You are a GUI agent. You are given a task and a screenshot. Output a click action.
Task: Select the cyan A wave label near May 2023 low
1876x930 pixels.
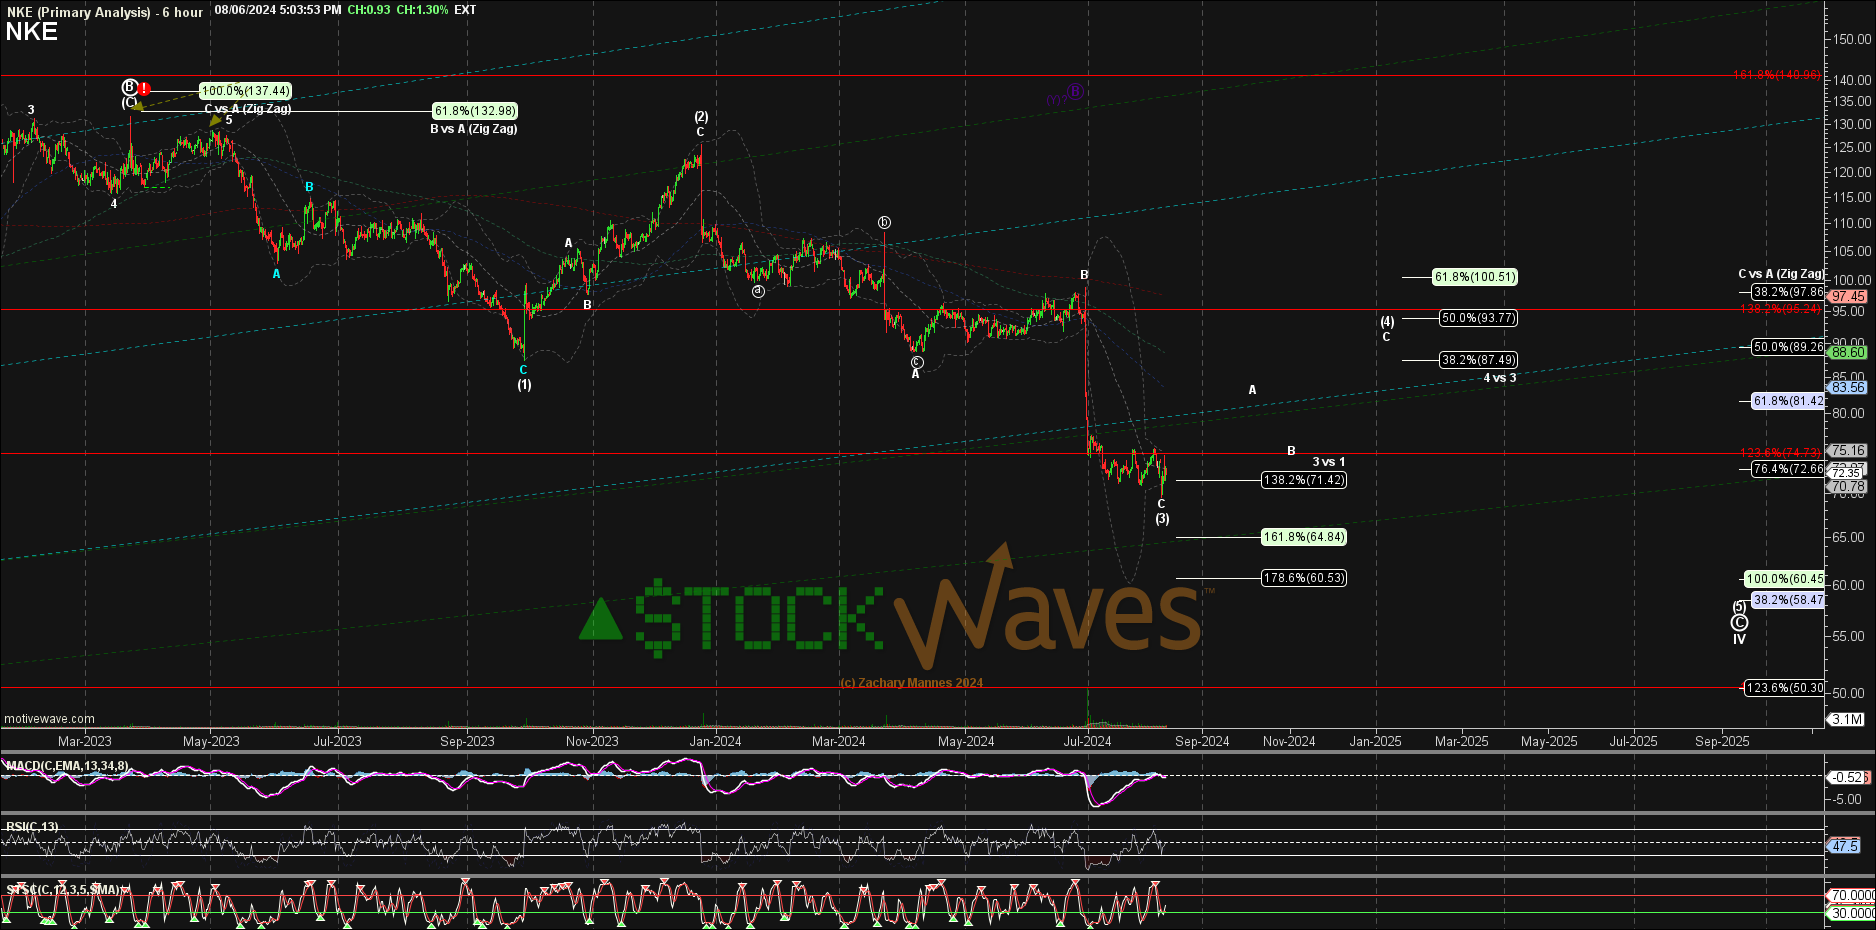tap(276, 274)
